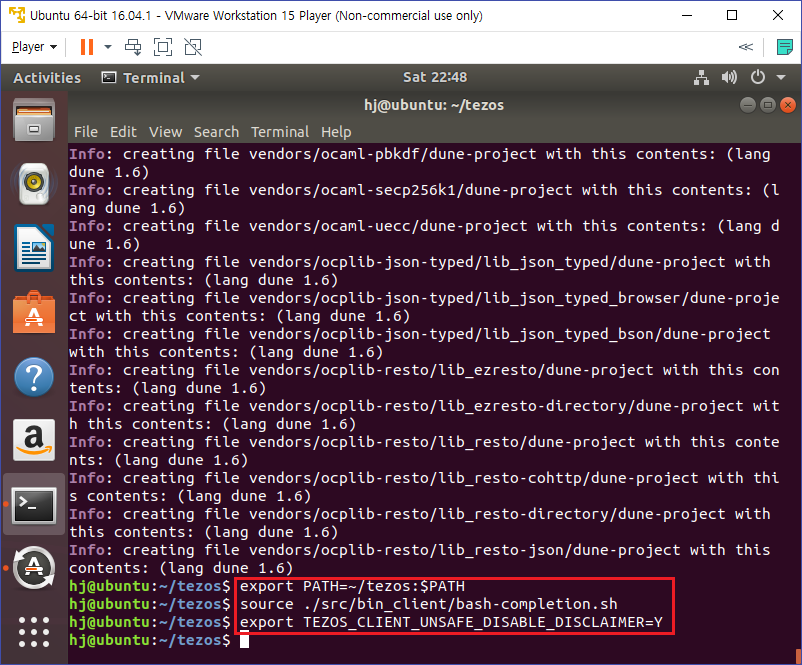
Task: Click export TEZOS_CLIENT_UNSAFE_DISABLE_DISCLAIMER=Y line
Action: pyautogui.click(x=451, y=622)
